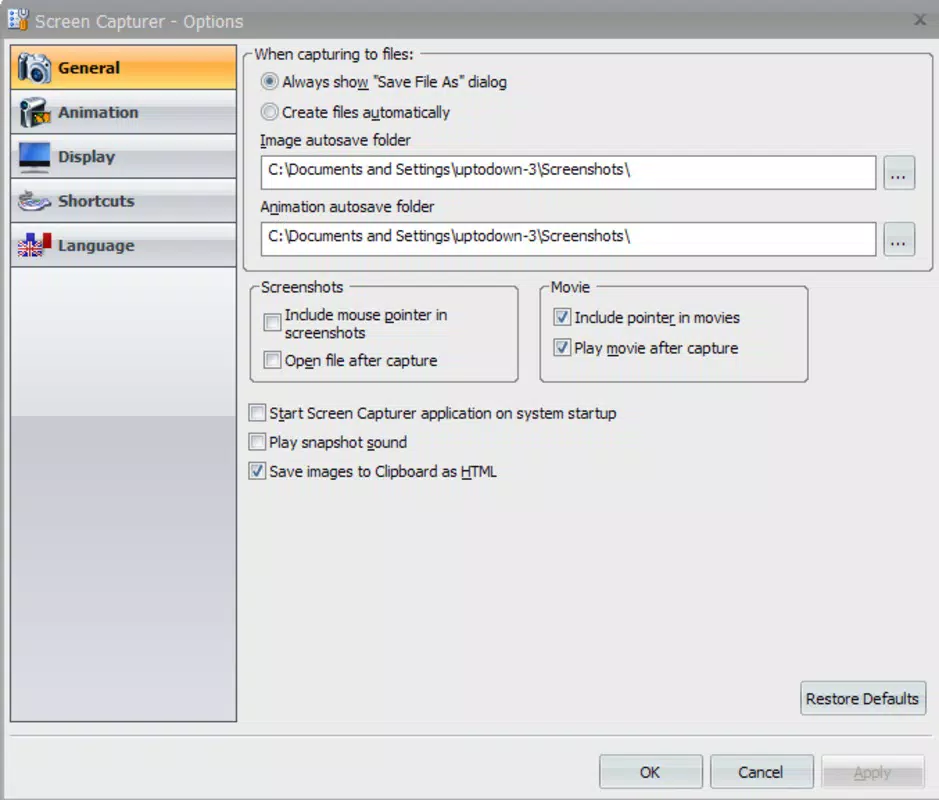Cancel the Options dialog

click(x=761, y=772)
